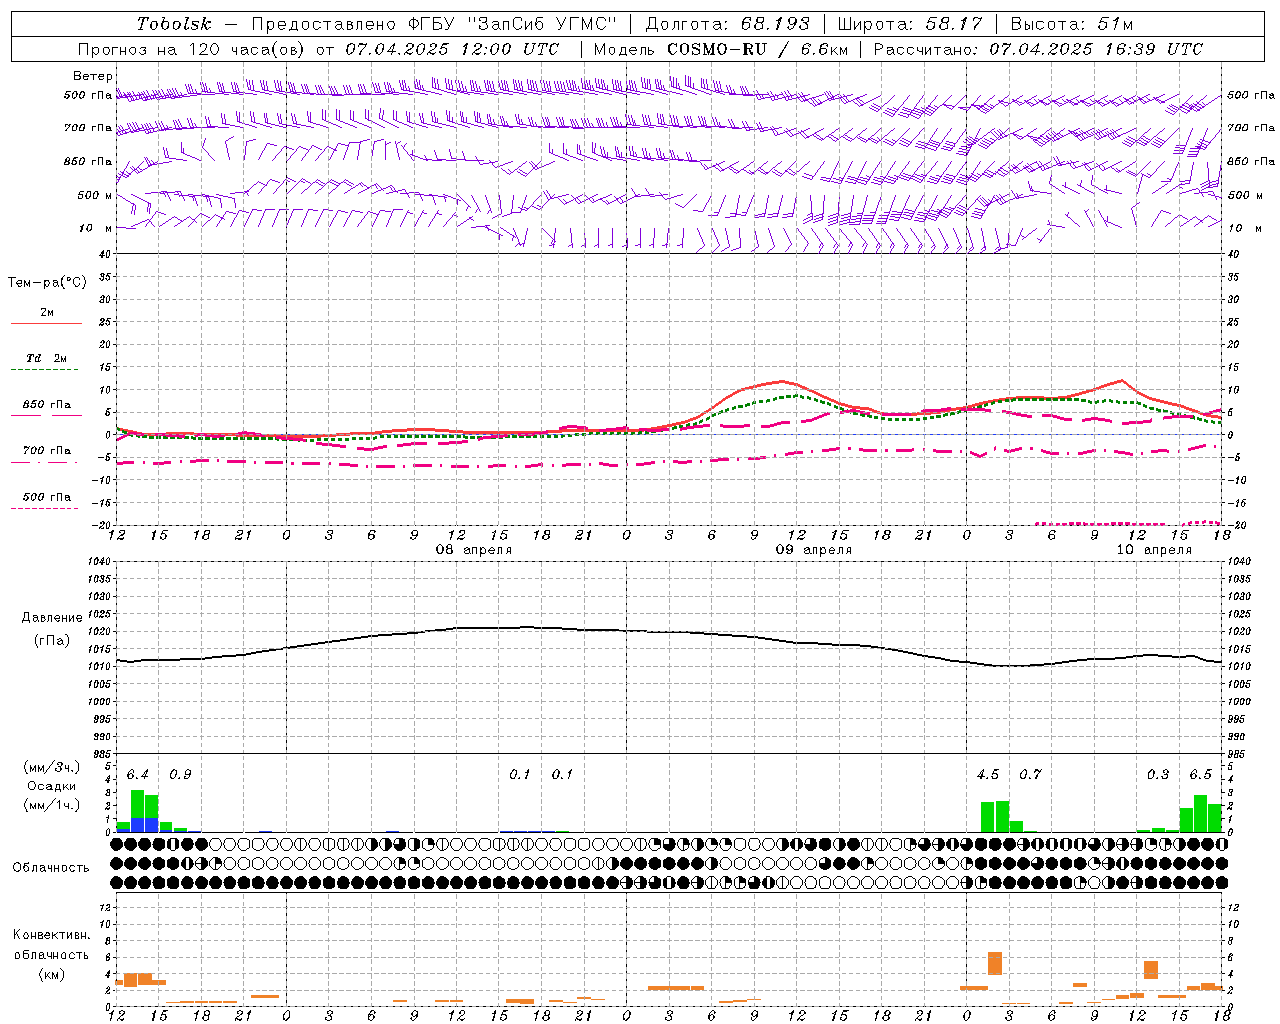The image size is (1280, 1024).
Task: Select the "Широта: 58.17" header value
Action: tap(910, 24)
